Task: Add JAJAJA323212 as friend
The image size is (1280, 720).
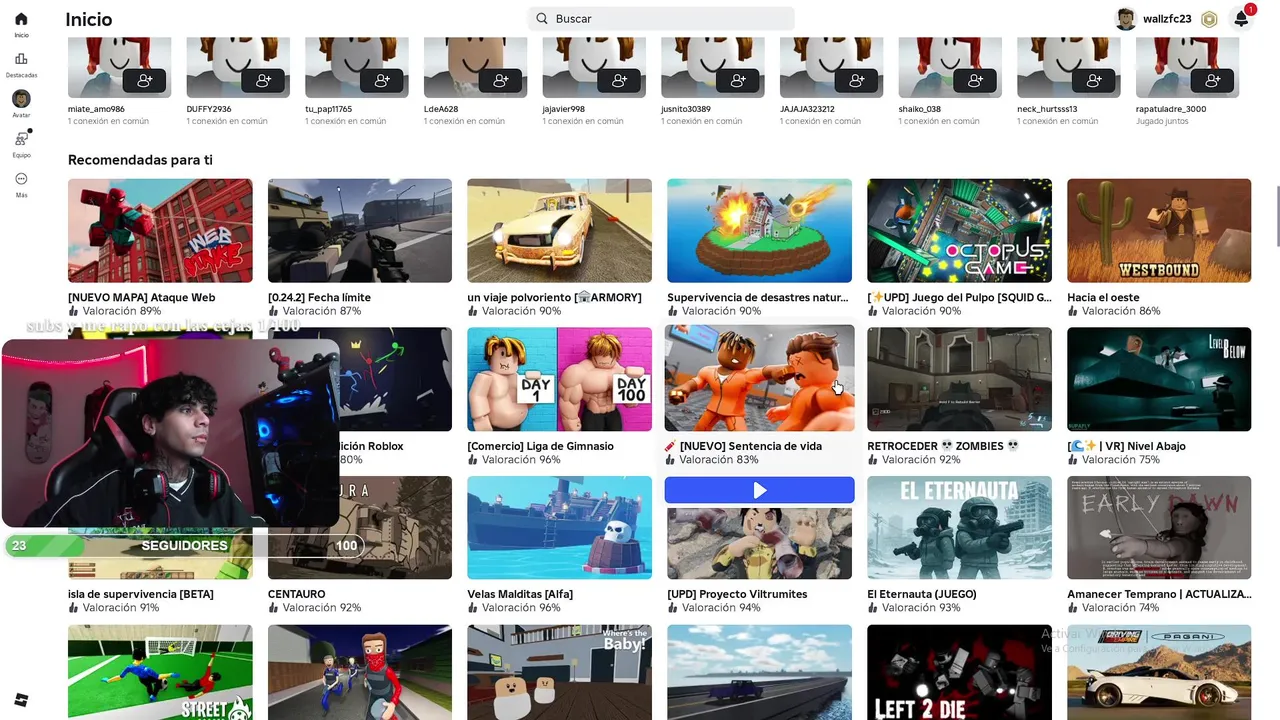Action: [x=857, y=80]
